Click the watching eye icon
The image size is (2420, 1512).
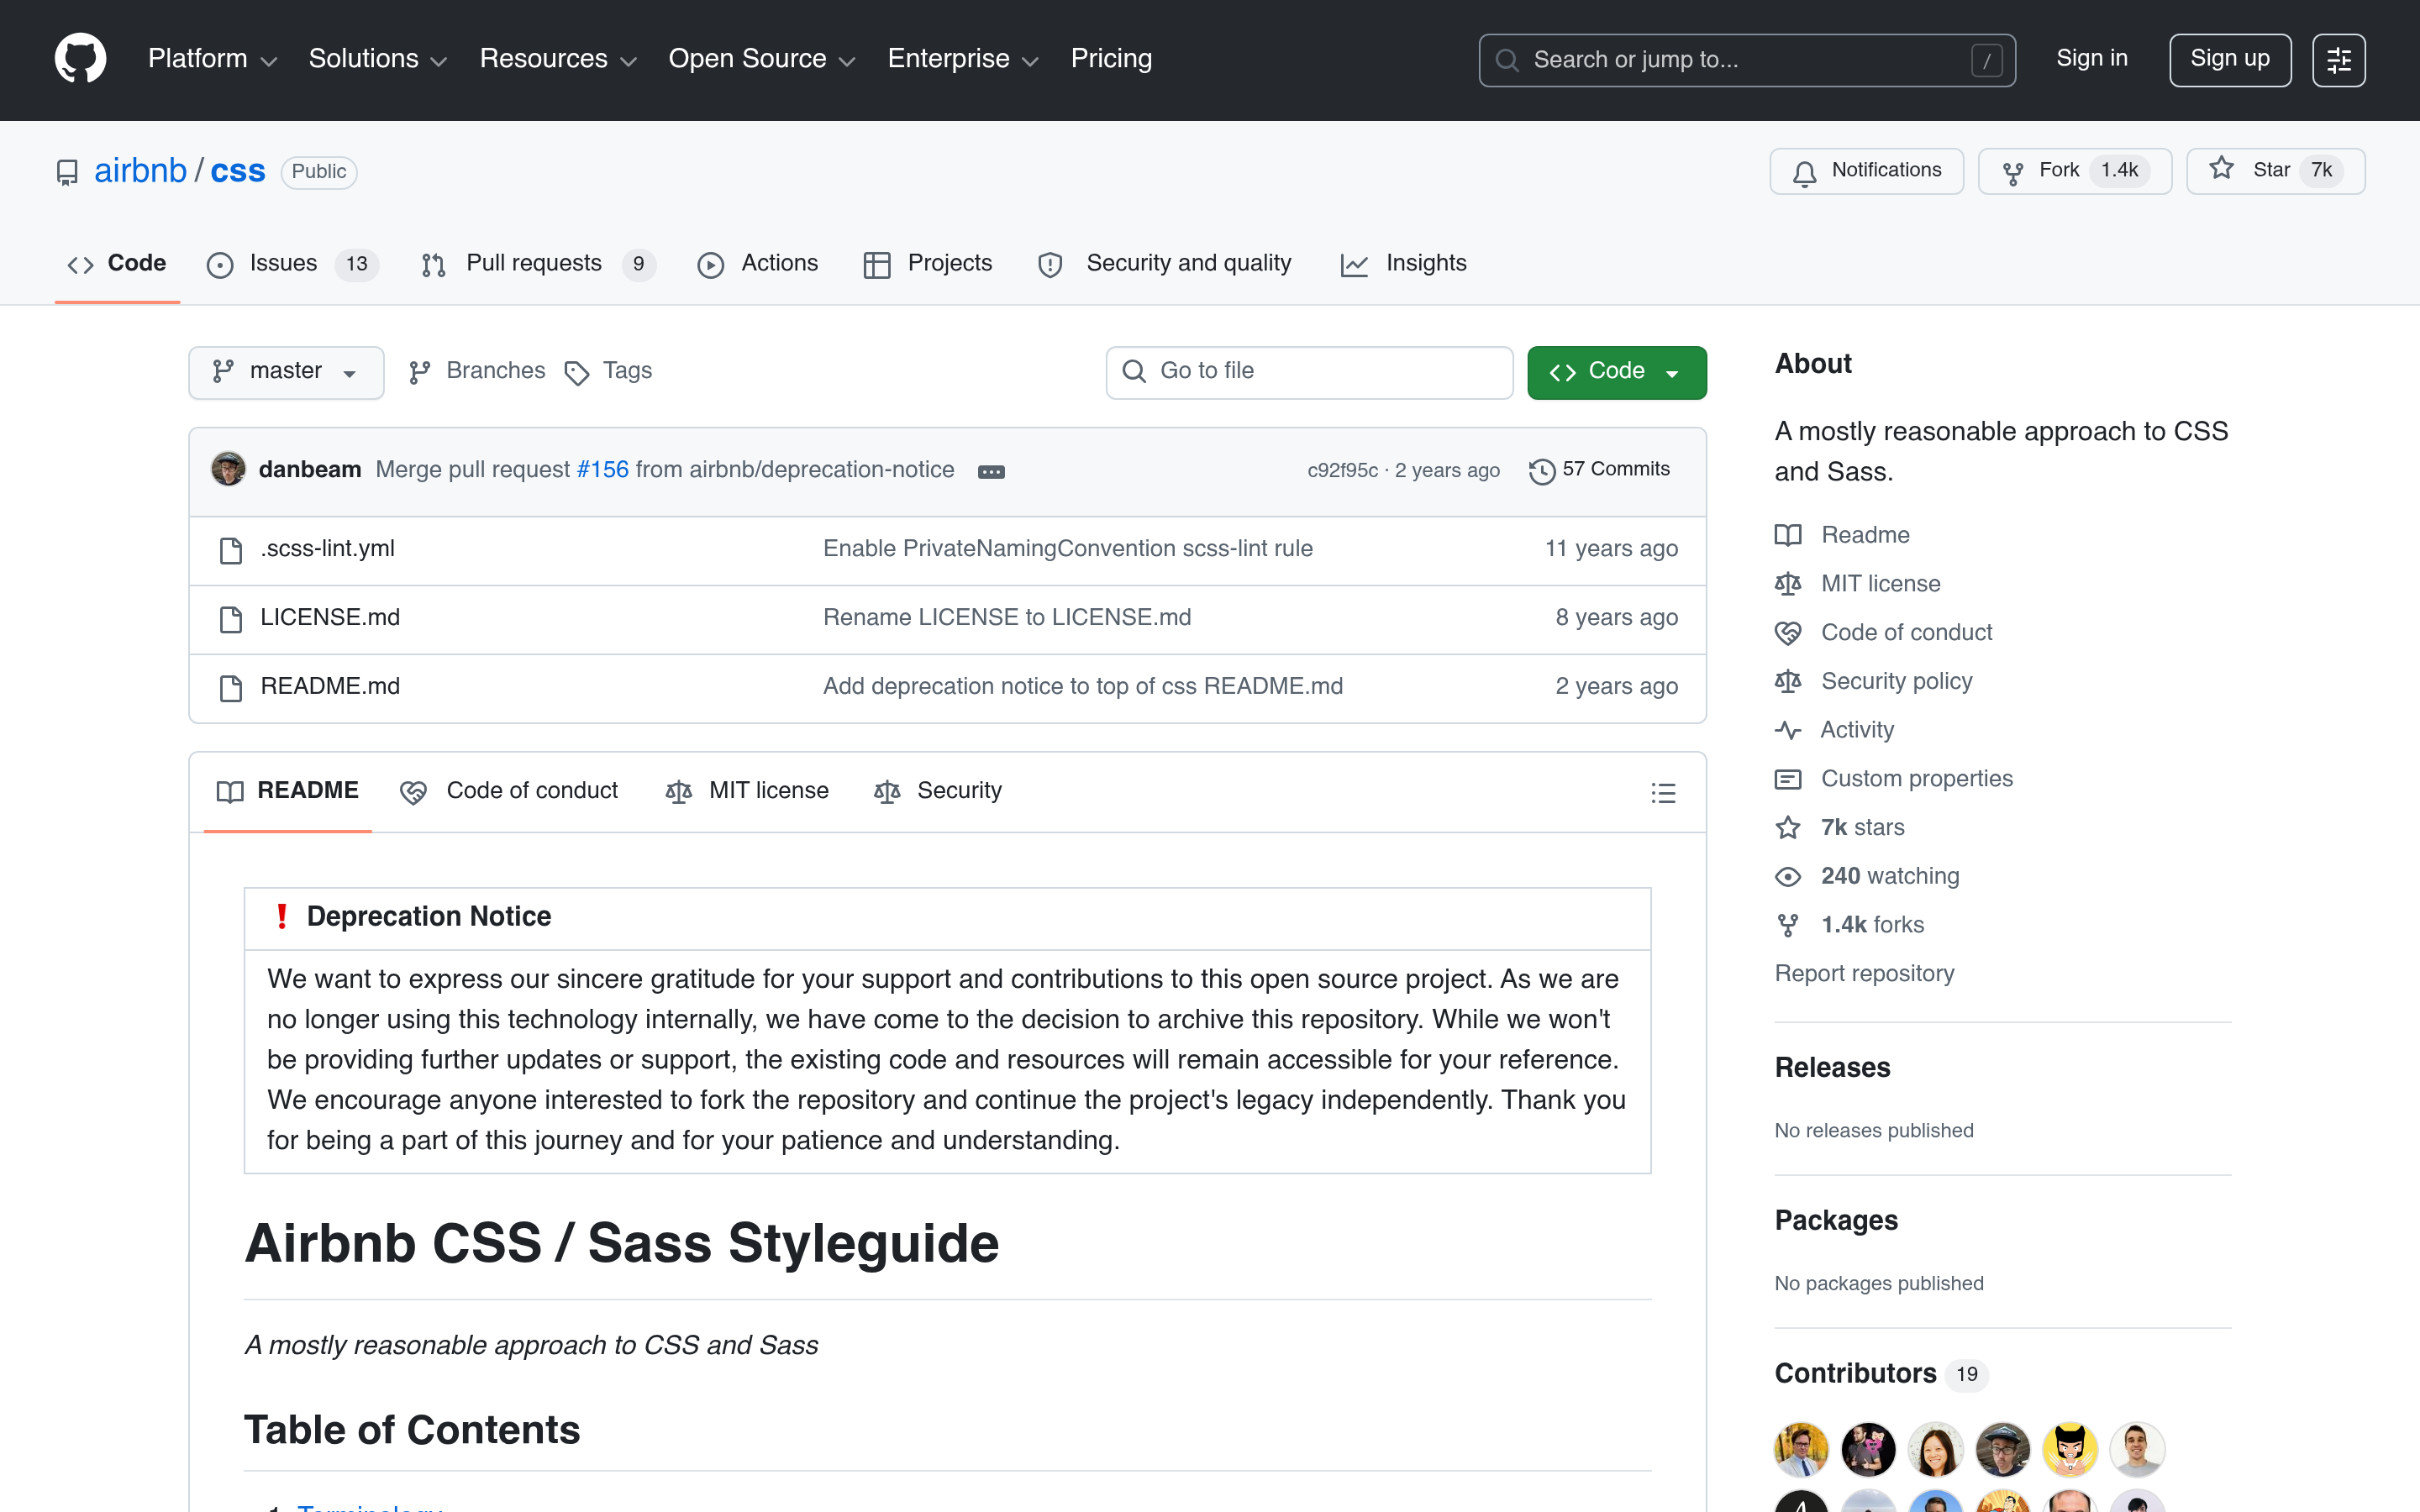pos(1788,877)
